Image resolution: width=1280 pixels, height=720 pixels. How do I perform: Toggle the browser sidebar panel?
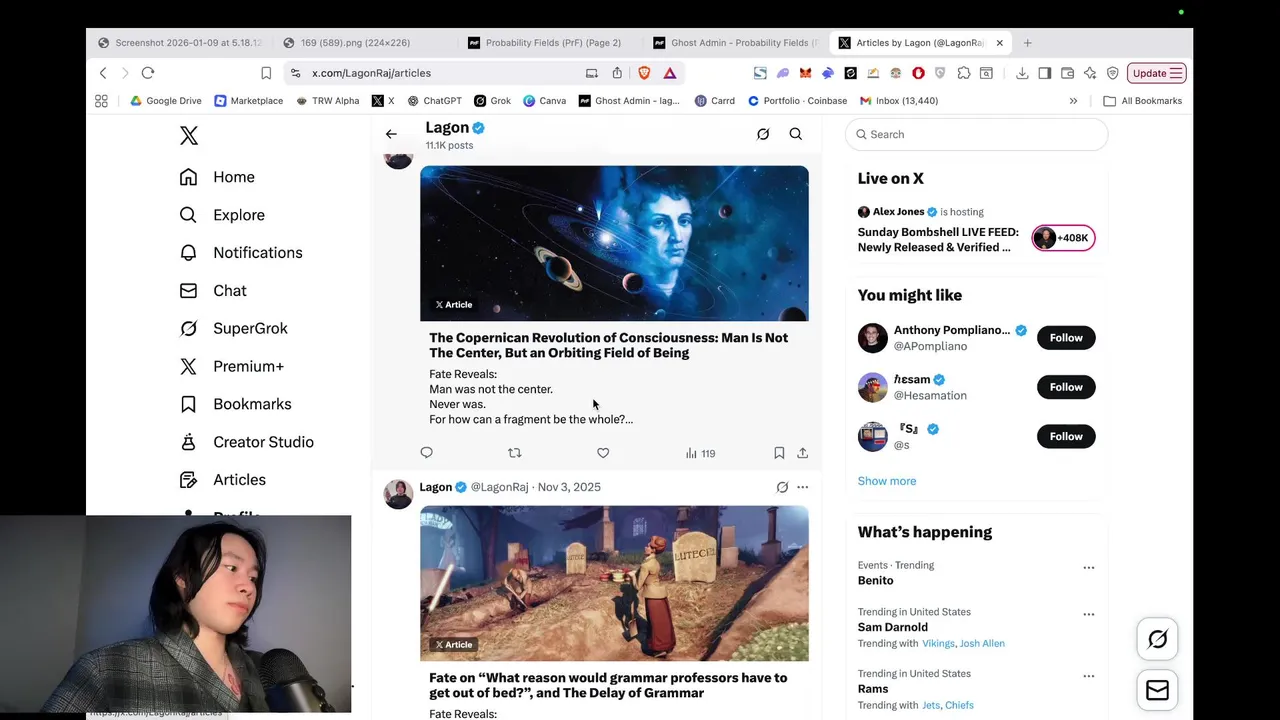pos(1045,73)
